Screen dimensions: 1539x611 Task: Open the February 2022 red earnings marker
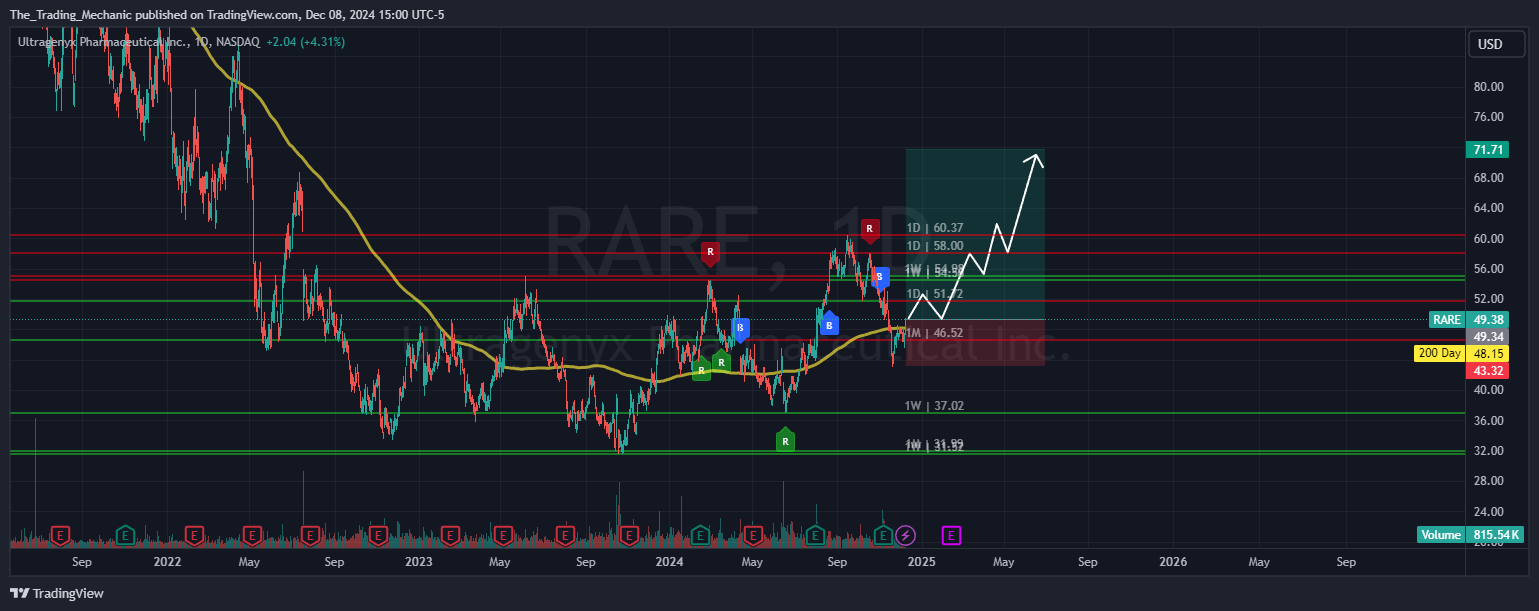pos(194,535)
